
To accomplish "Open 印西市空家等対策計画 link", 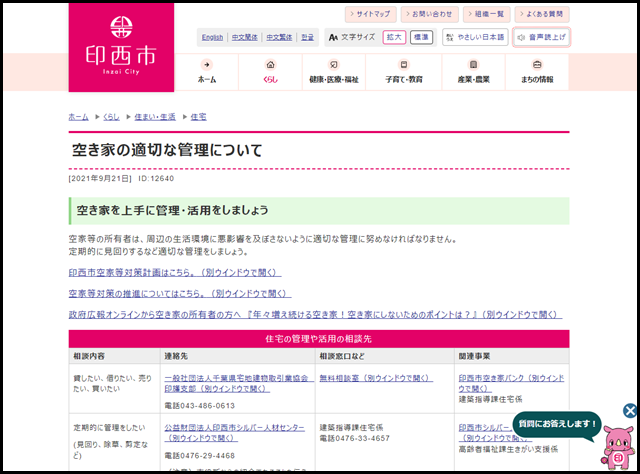I will click(174, 272).
